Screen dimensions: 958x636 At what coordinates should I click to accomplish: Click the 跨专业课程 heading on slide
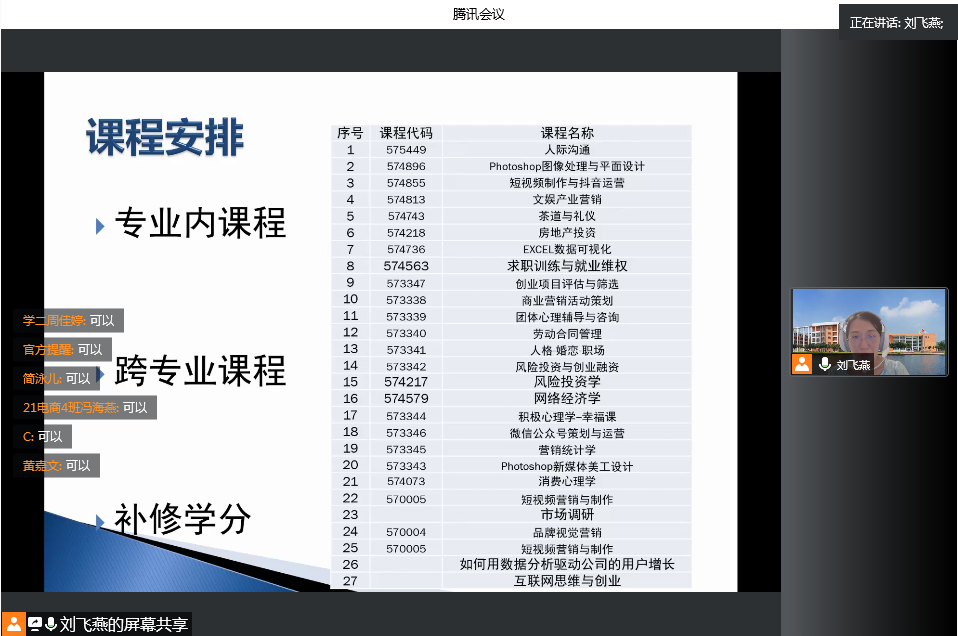pos(200,371)
